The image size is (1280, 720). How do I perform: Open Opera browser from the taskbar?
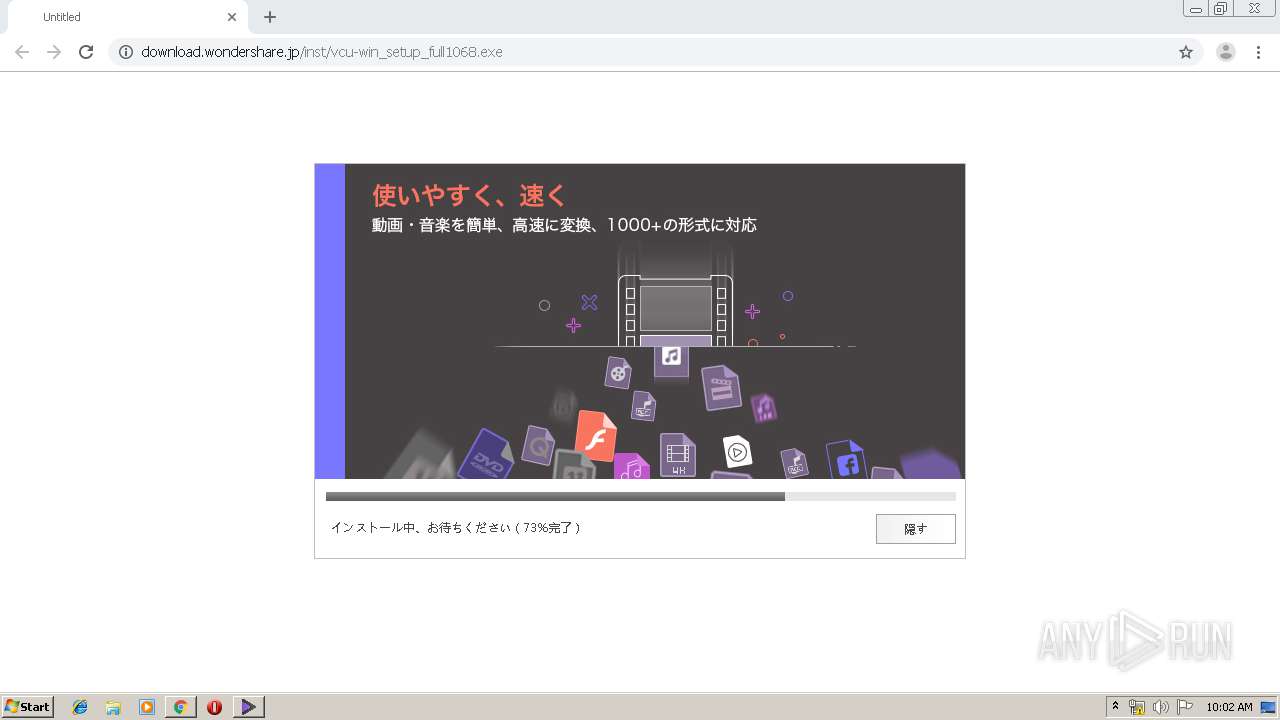point(214,707)
